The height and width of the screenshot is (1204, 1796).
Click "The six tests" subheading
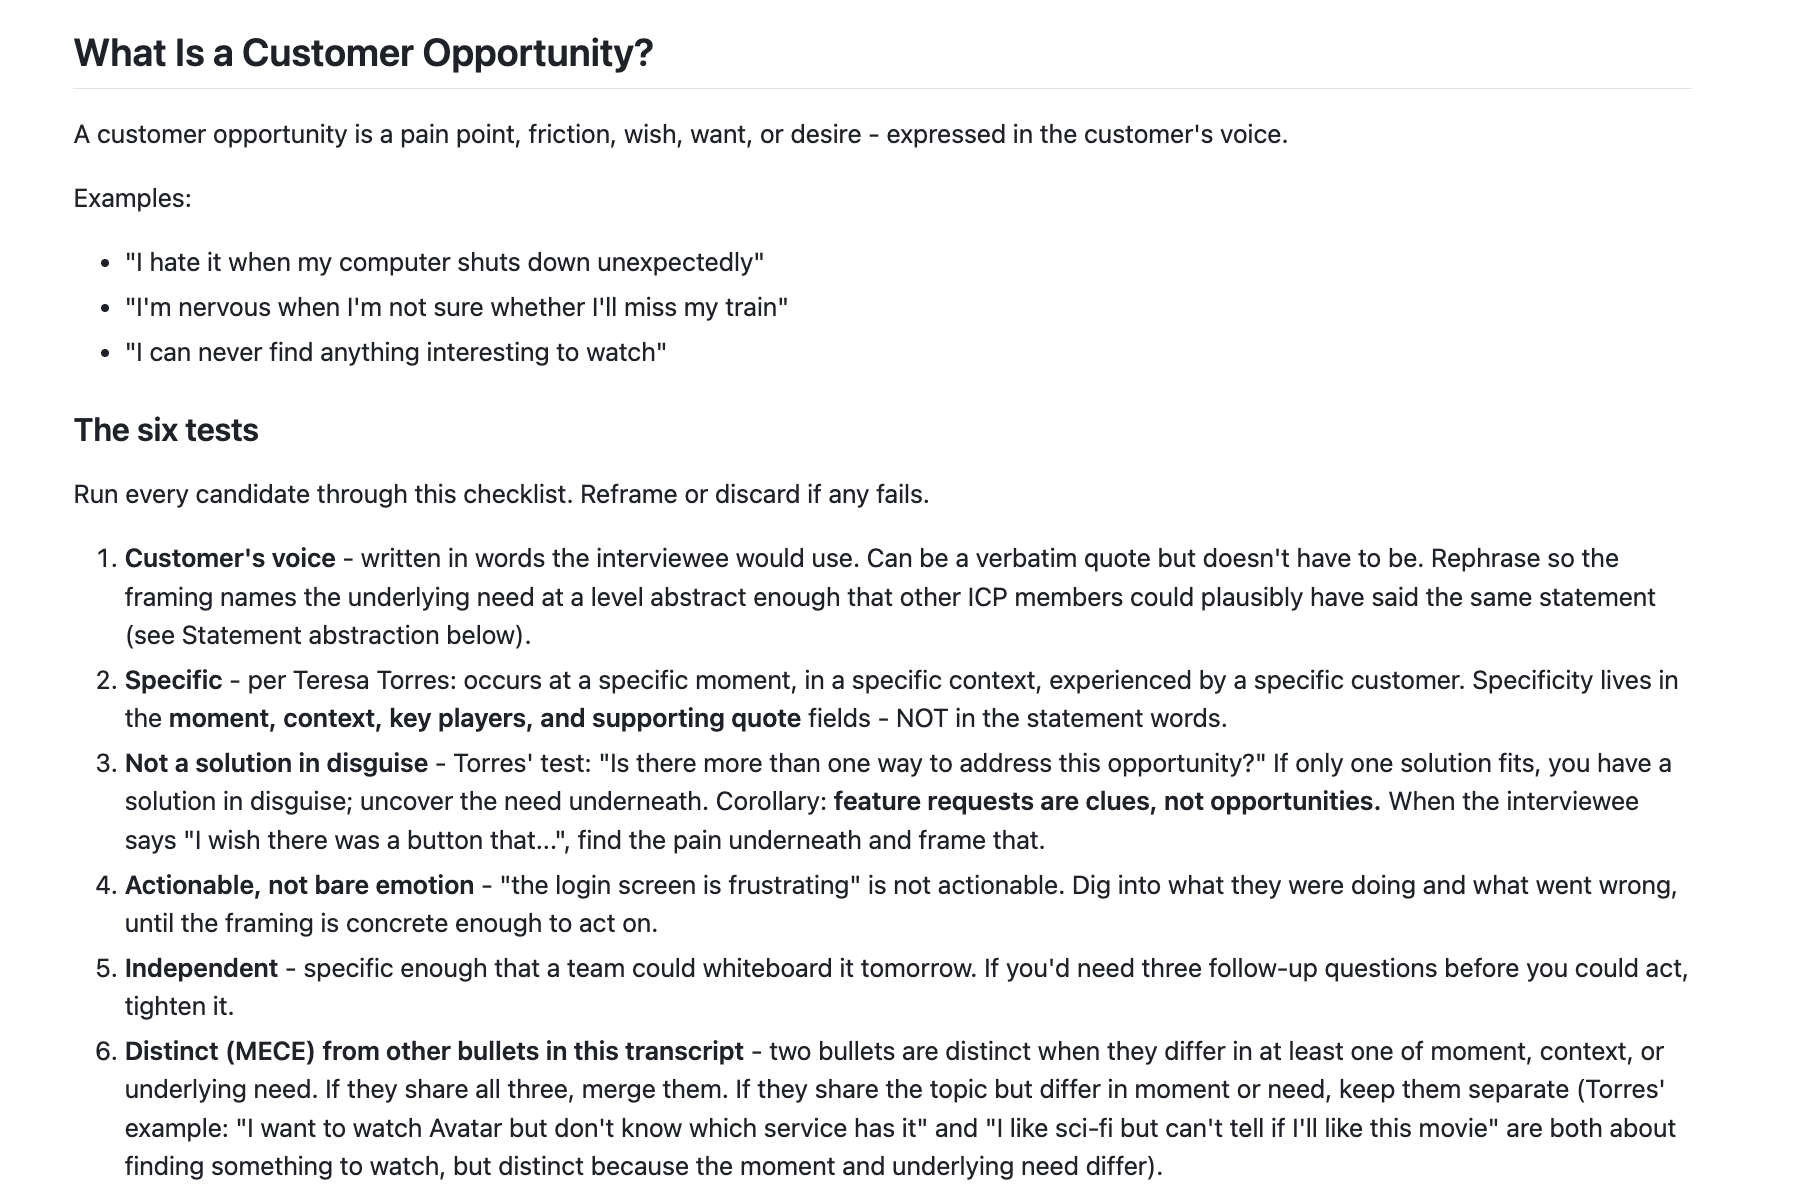click(166, 430)
